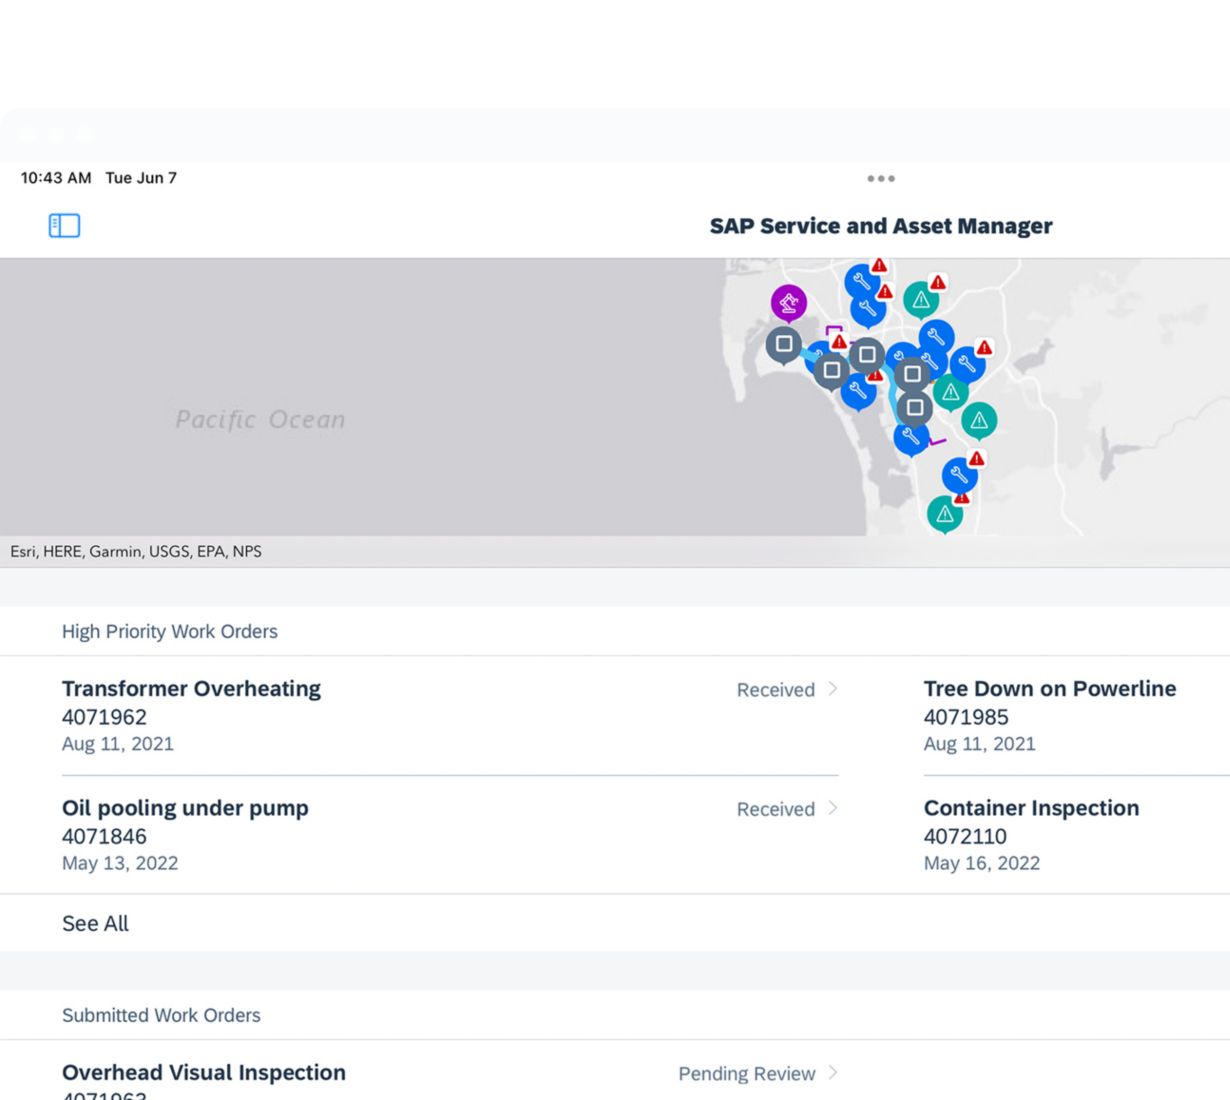
Task: Select the southernmost blue wrench map pin
Action: [959, 475]
